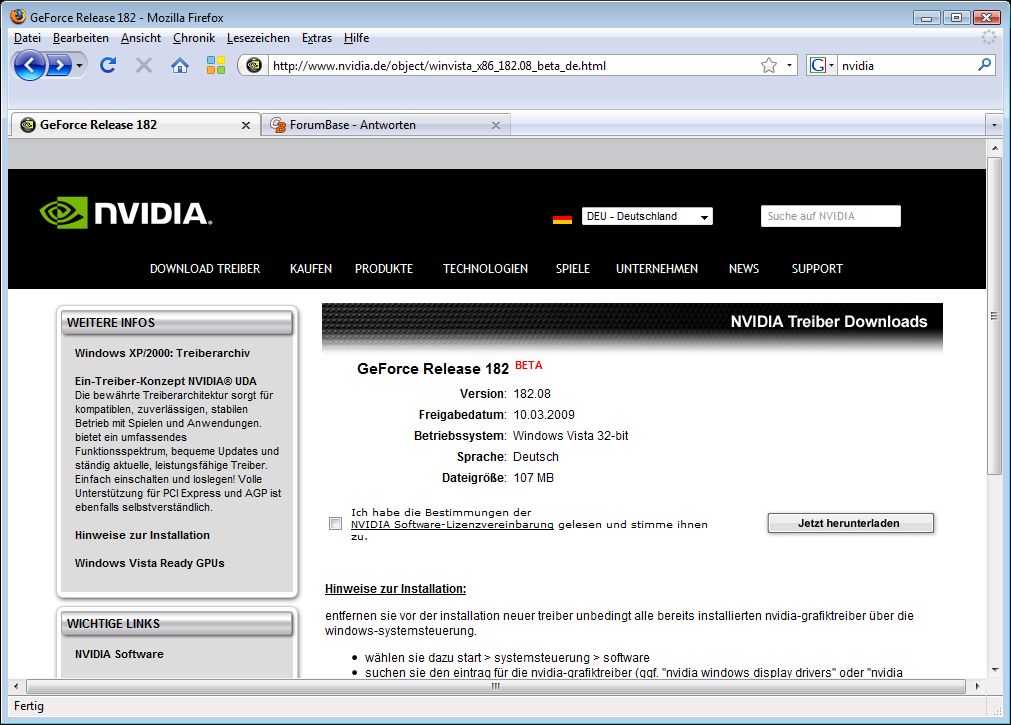Open the address bar history dropdown arrow
The height and width of the screenshot is (725, 1011).
pos(789,65)
